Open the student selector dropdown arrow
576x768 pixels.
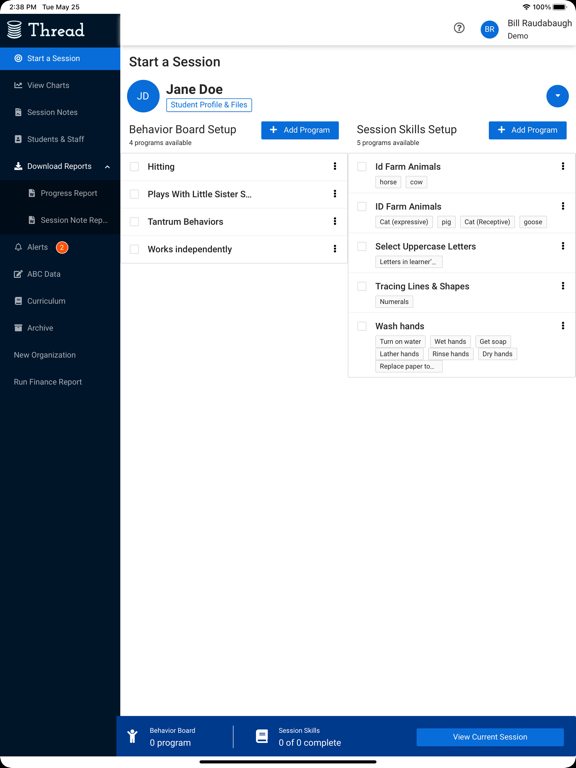557,96
